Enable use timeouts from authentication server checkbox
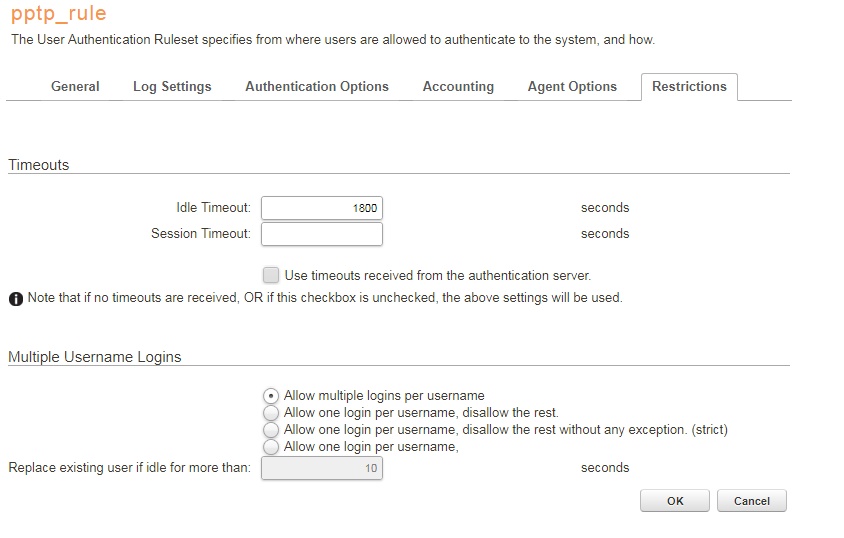 pos(271,275)
